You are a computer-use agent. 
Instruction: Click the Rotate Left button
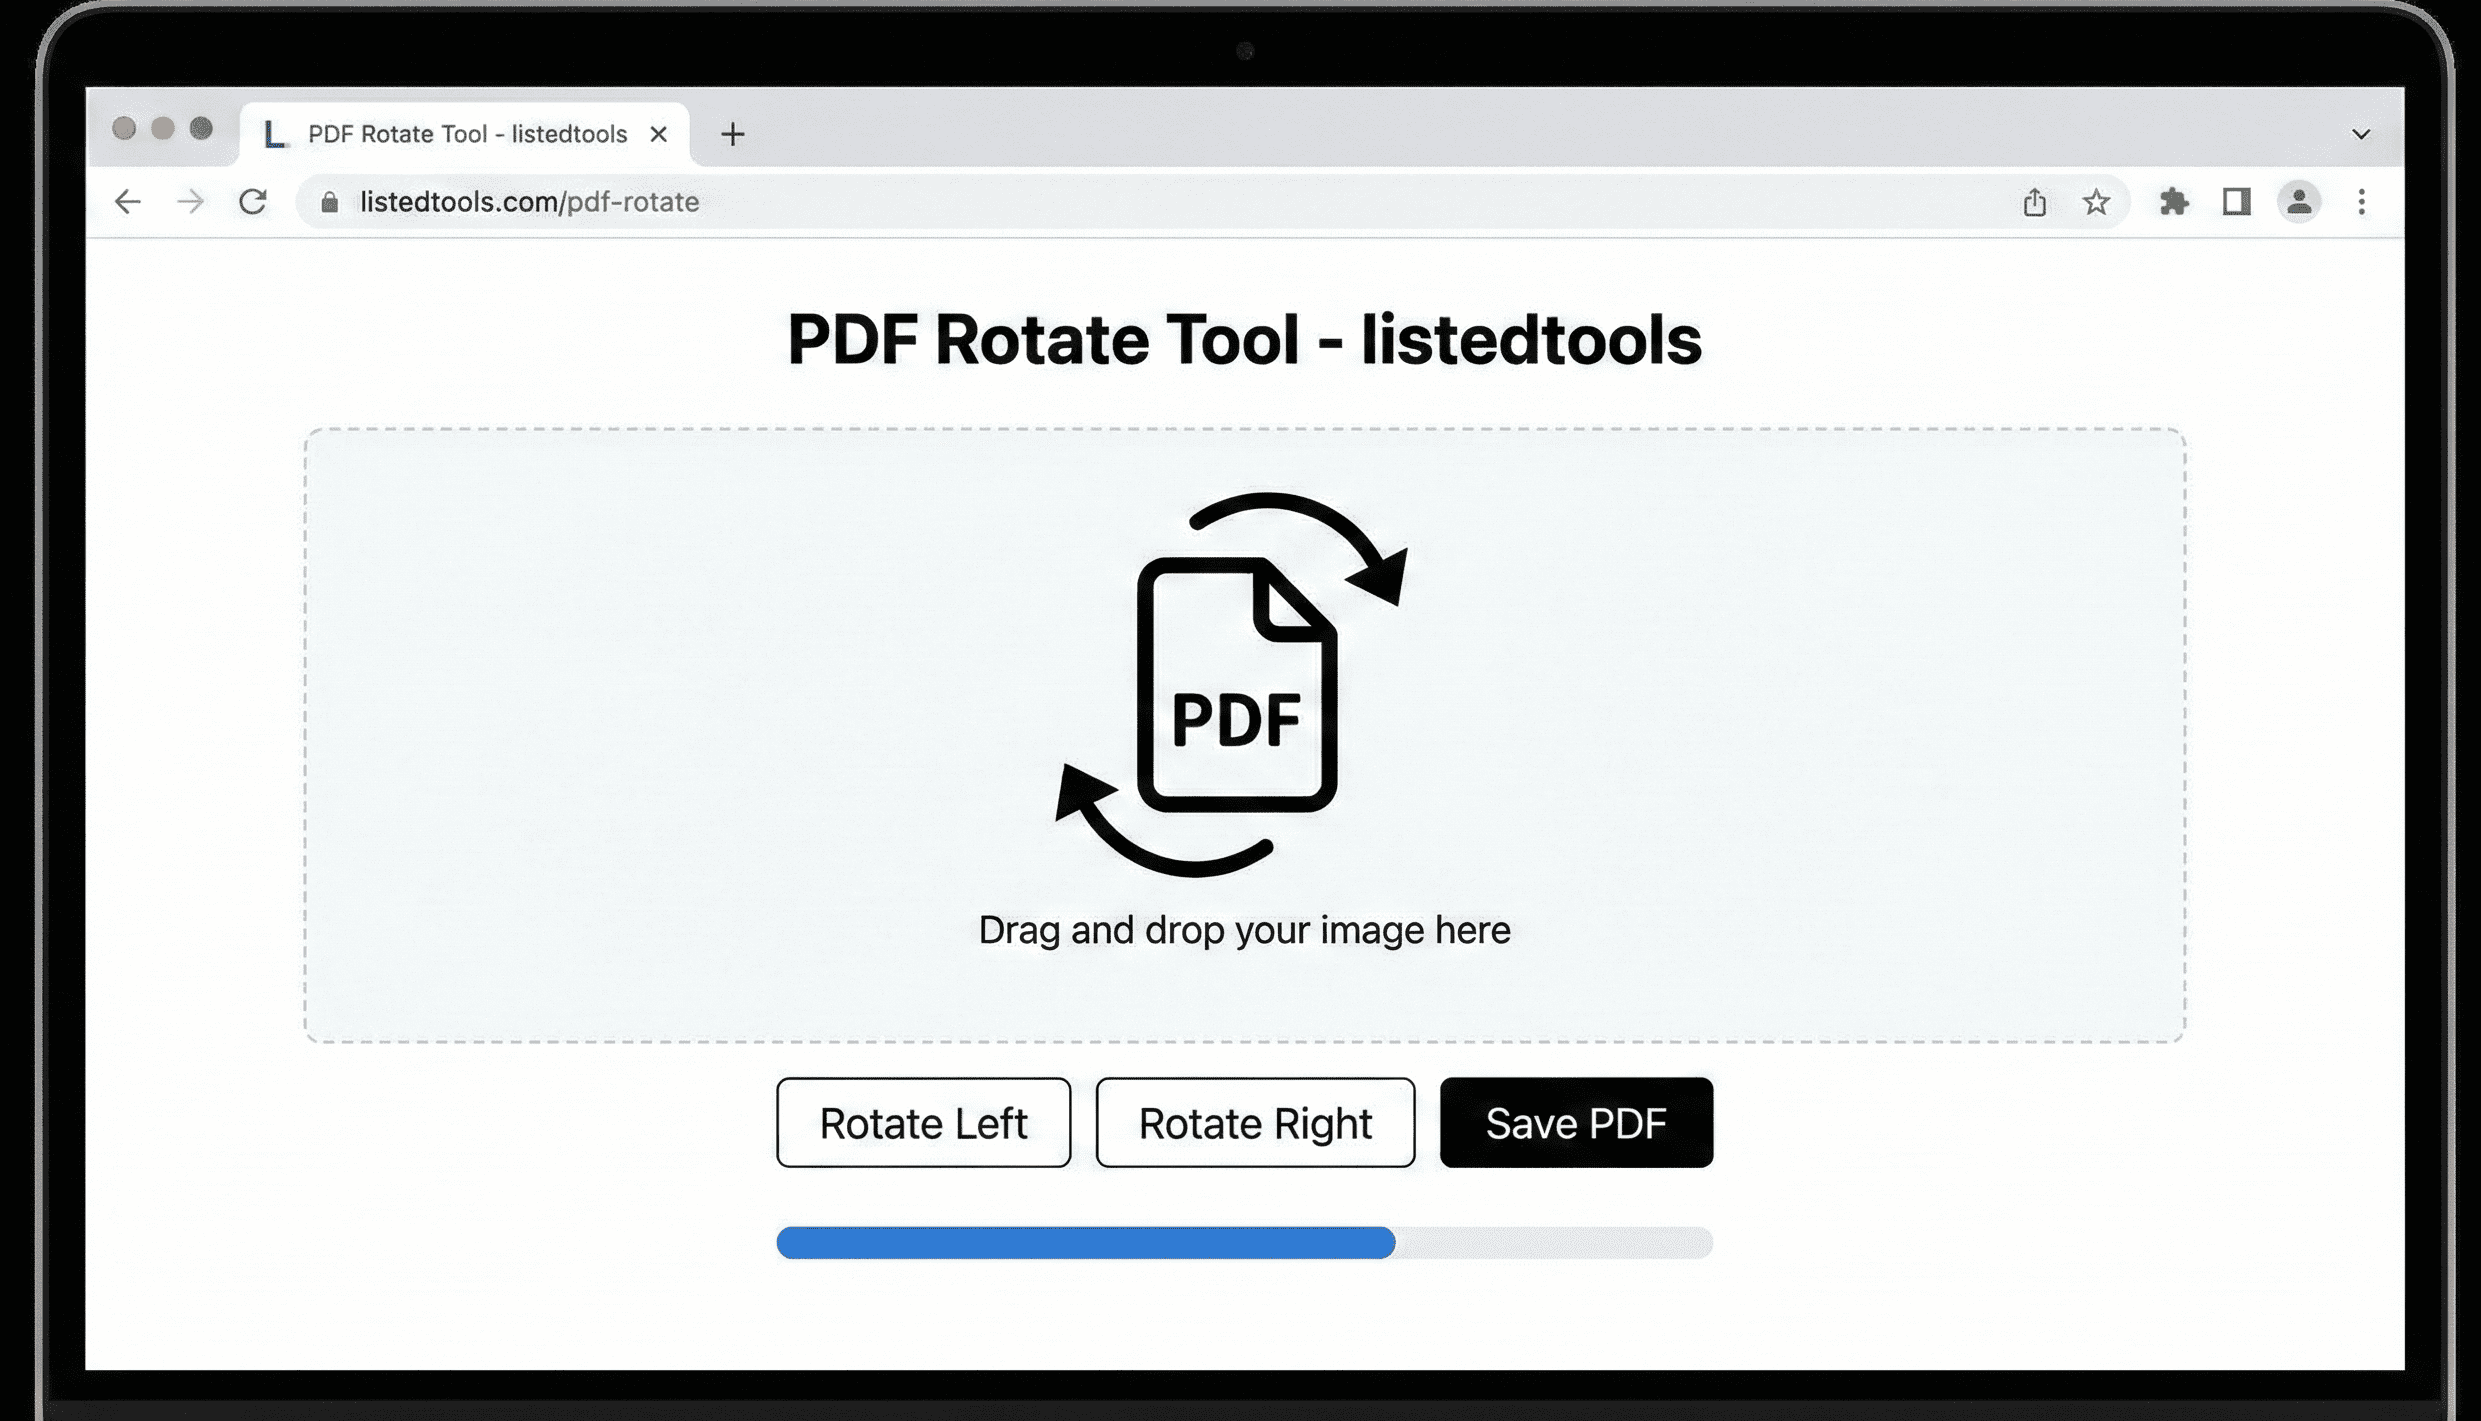(x=922, y=1122)
